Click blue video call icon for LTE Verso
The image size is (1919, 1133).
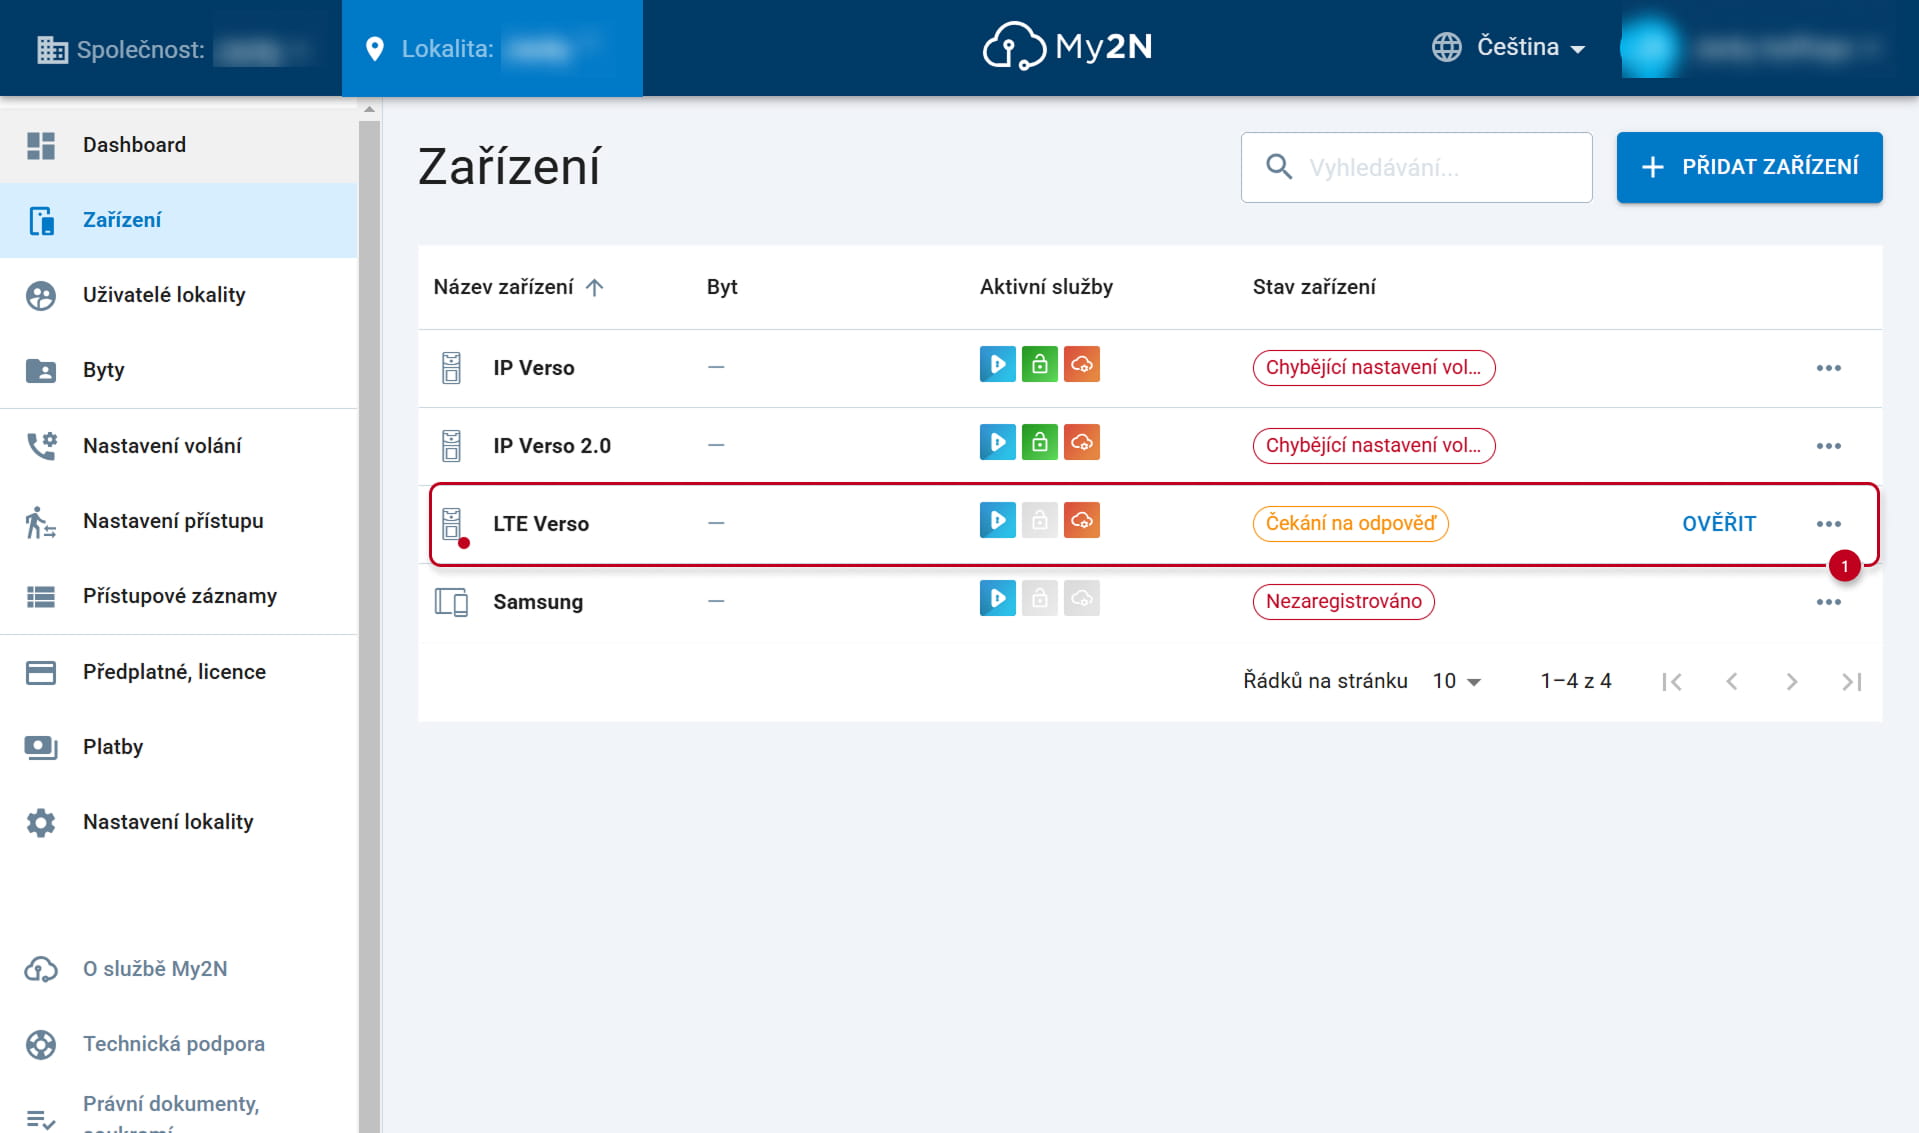click(998, 520)
